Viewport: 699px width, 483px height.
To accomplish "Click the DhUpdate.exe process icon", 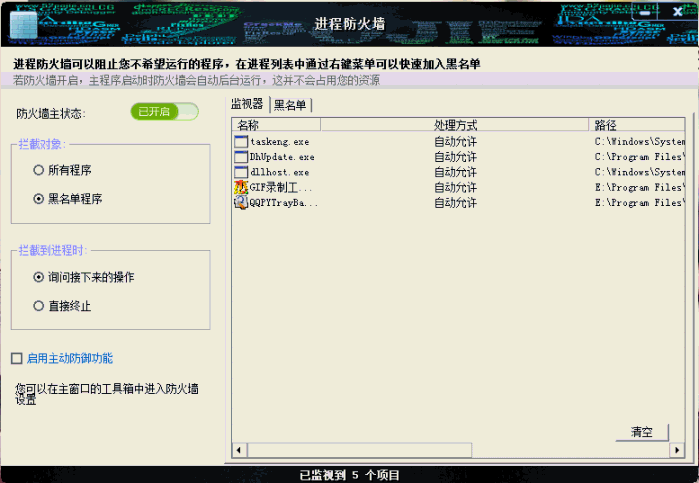I will (241, 157).
